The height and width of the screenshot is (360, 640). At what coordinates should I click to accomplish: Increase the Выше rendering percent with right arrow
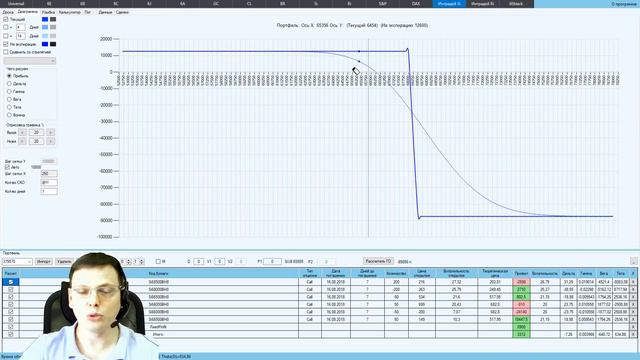pyautogui.click(x=51, y=133)
